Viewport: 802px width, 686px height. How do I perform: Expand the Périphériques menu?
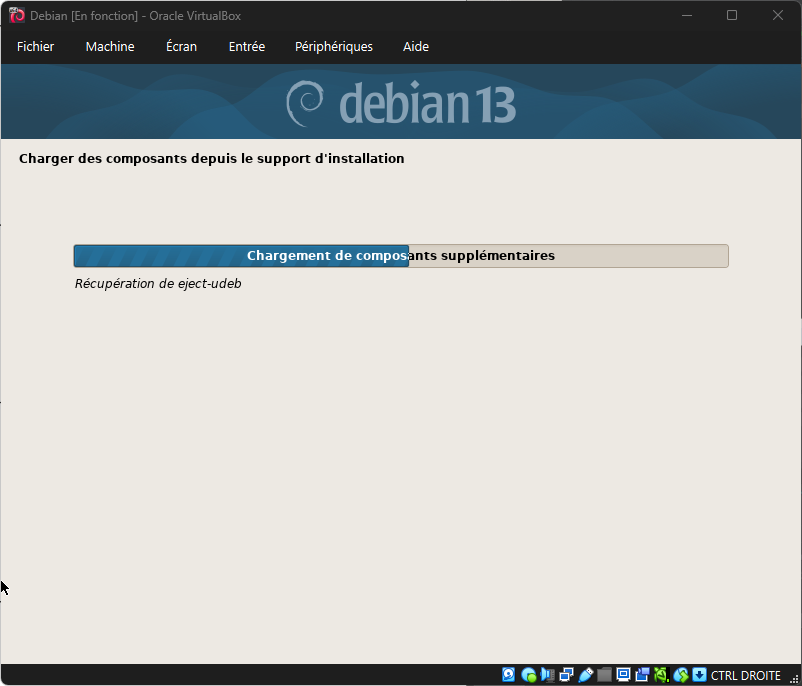[x=334, y=47]
